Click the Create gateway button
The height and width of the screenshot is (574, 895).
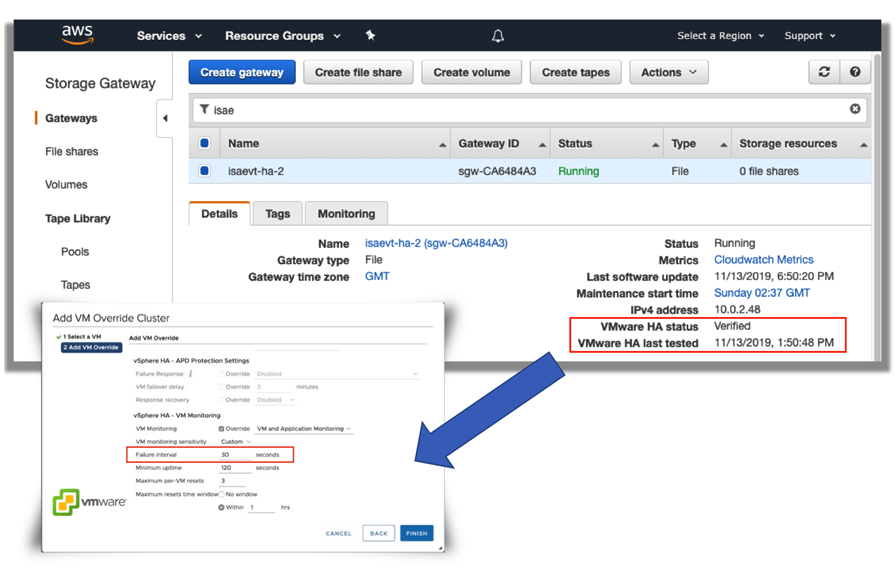coord(242,72)
